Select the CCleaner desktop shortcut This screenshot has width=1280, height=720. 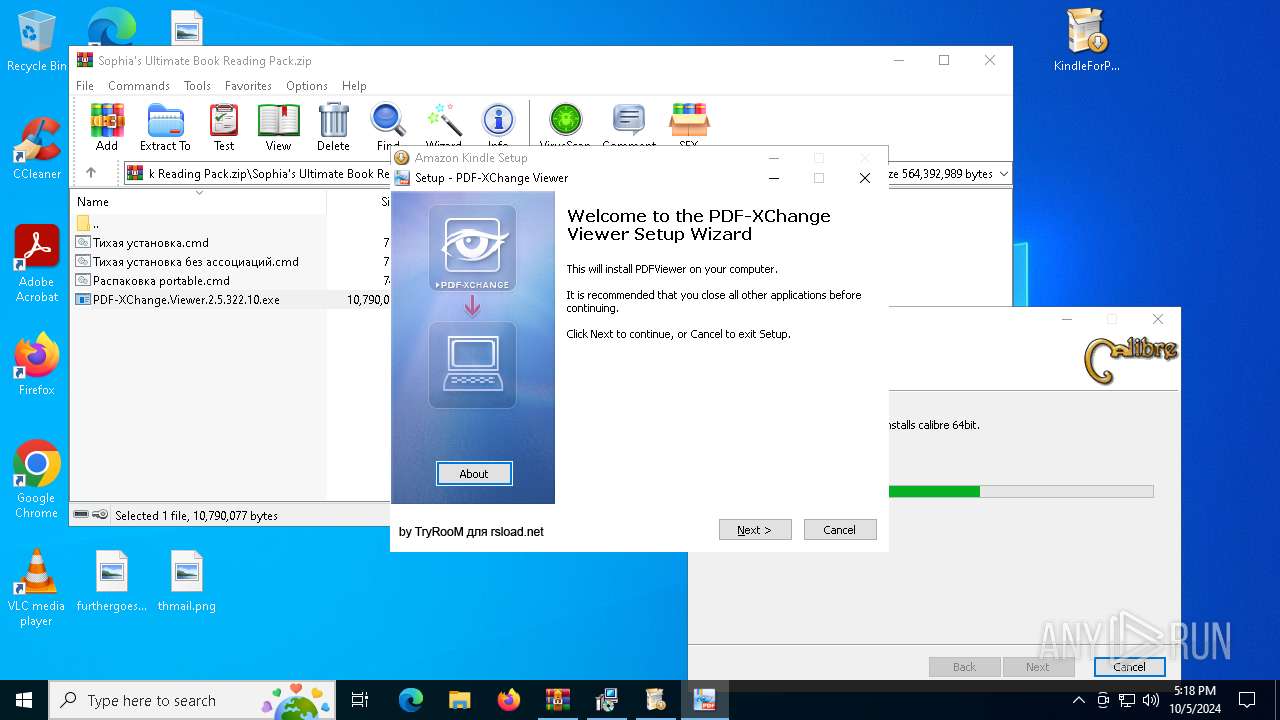pyautogui.click(x=36, y=148)
